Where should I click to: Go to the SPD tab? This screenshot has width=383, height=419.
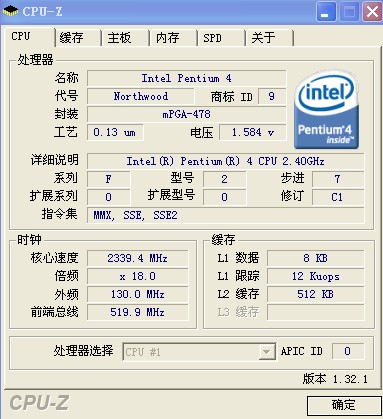[221, 38]
